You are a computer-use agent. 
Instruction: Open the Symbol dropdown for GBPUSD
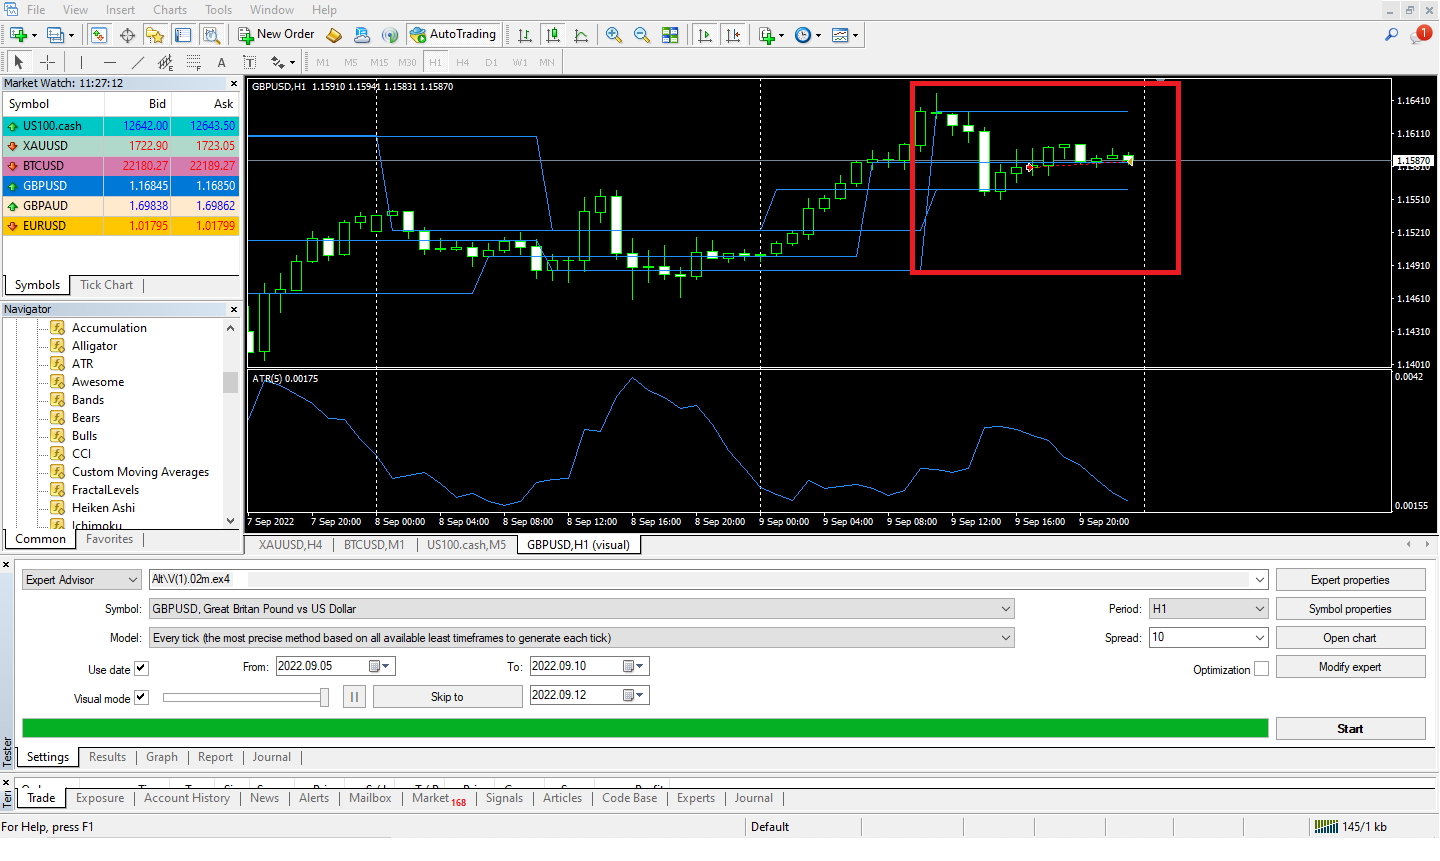(1005, 609)
